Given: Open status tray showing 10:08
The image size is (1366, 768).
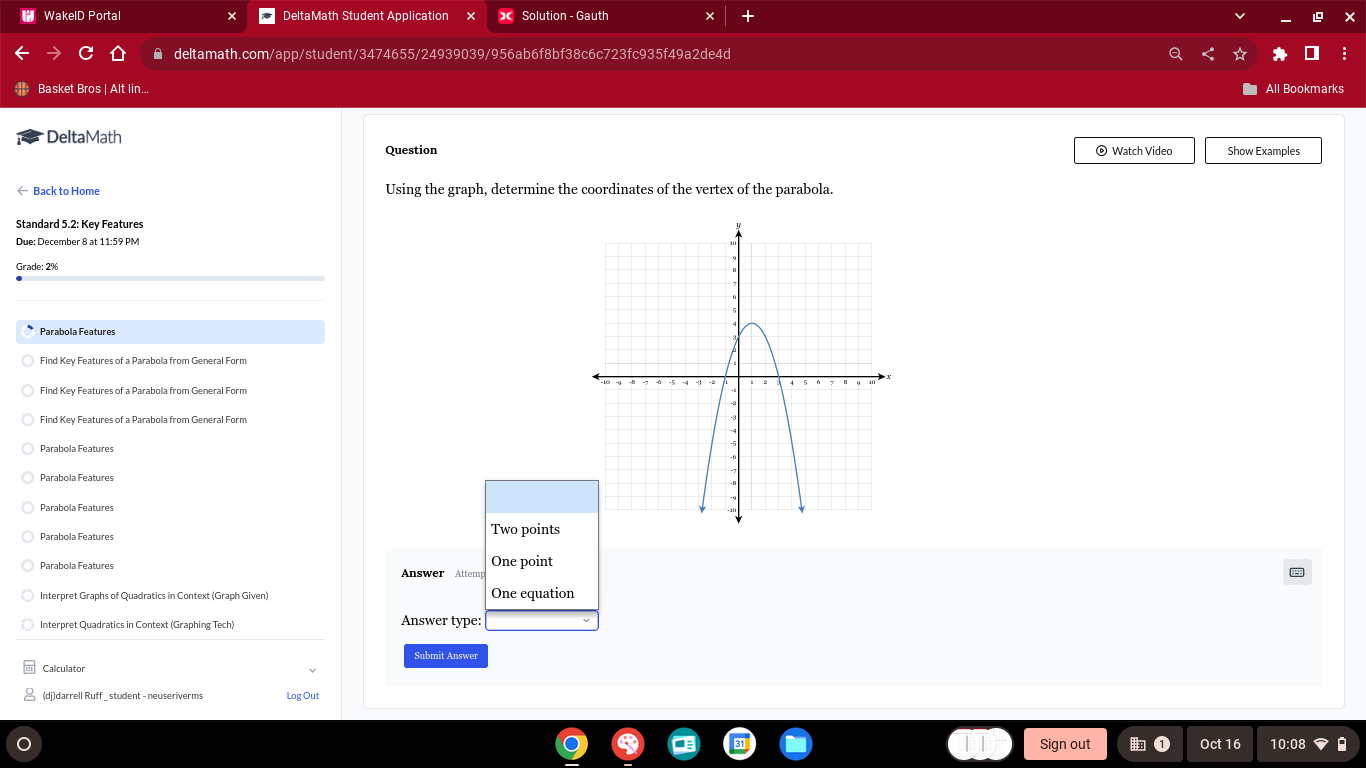Looking at the screenshot, I should 1308,744.
